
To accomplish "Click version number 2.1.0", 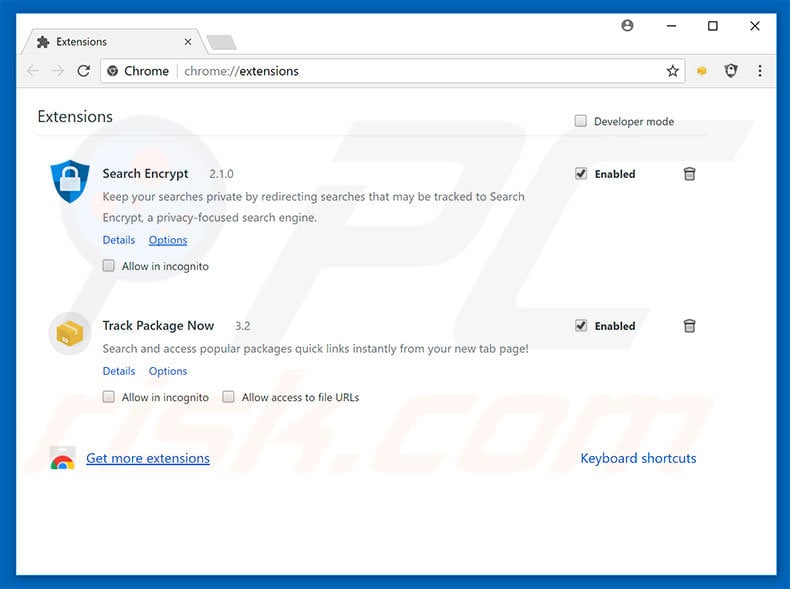I will pos(222,174).
